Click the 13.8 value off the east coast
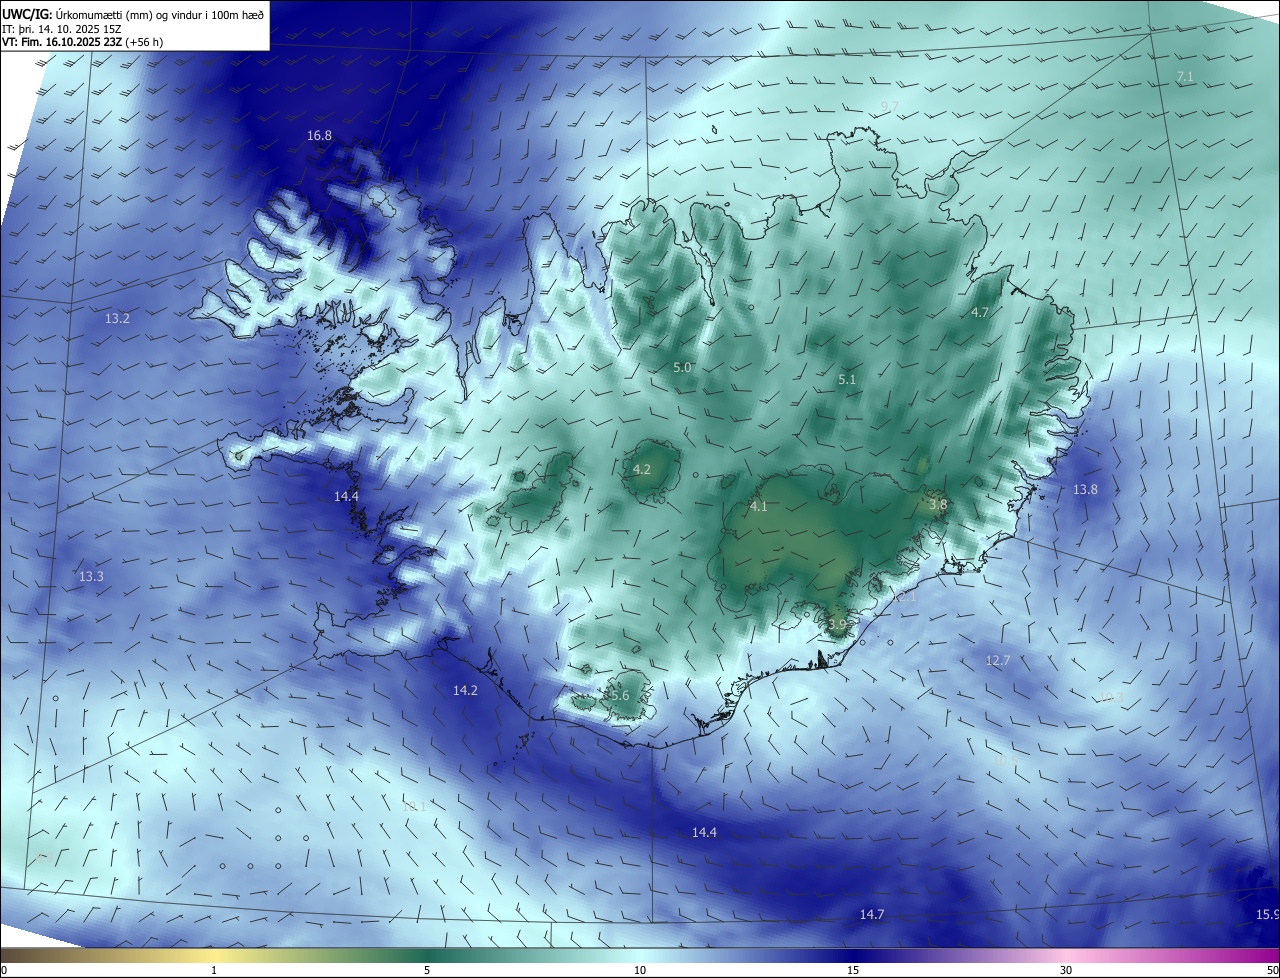This screenshot has width=1280, height=978. point(1085,489)
